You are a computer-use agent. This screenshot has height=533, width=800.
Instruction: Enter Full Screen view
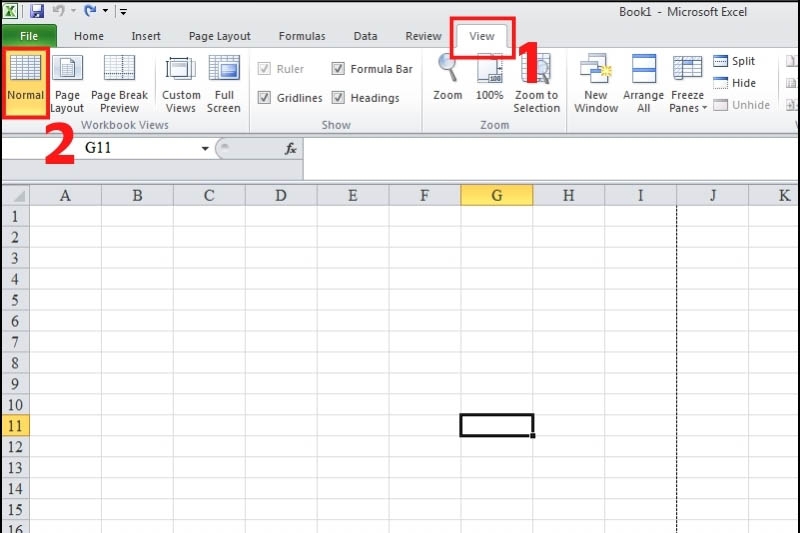point(223,84)
